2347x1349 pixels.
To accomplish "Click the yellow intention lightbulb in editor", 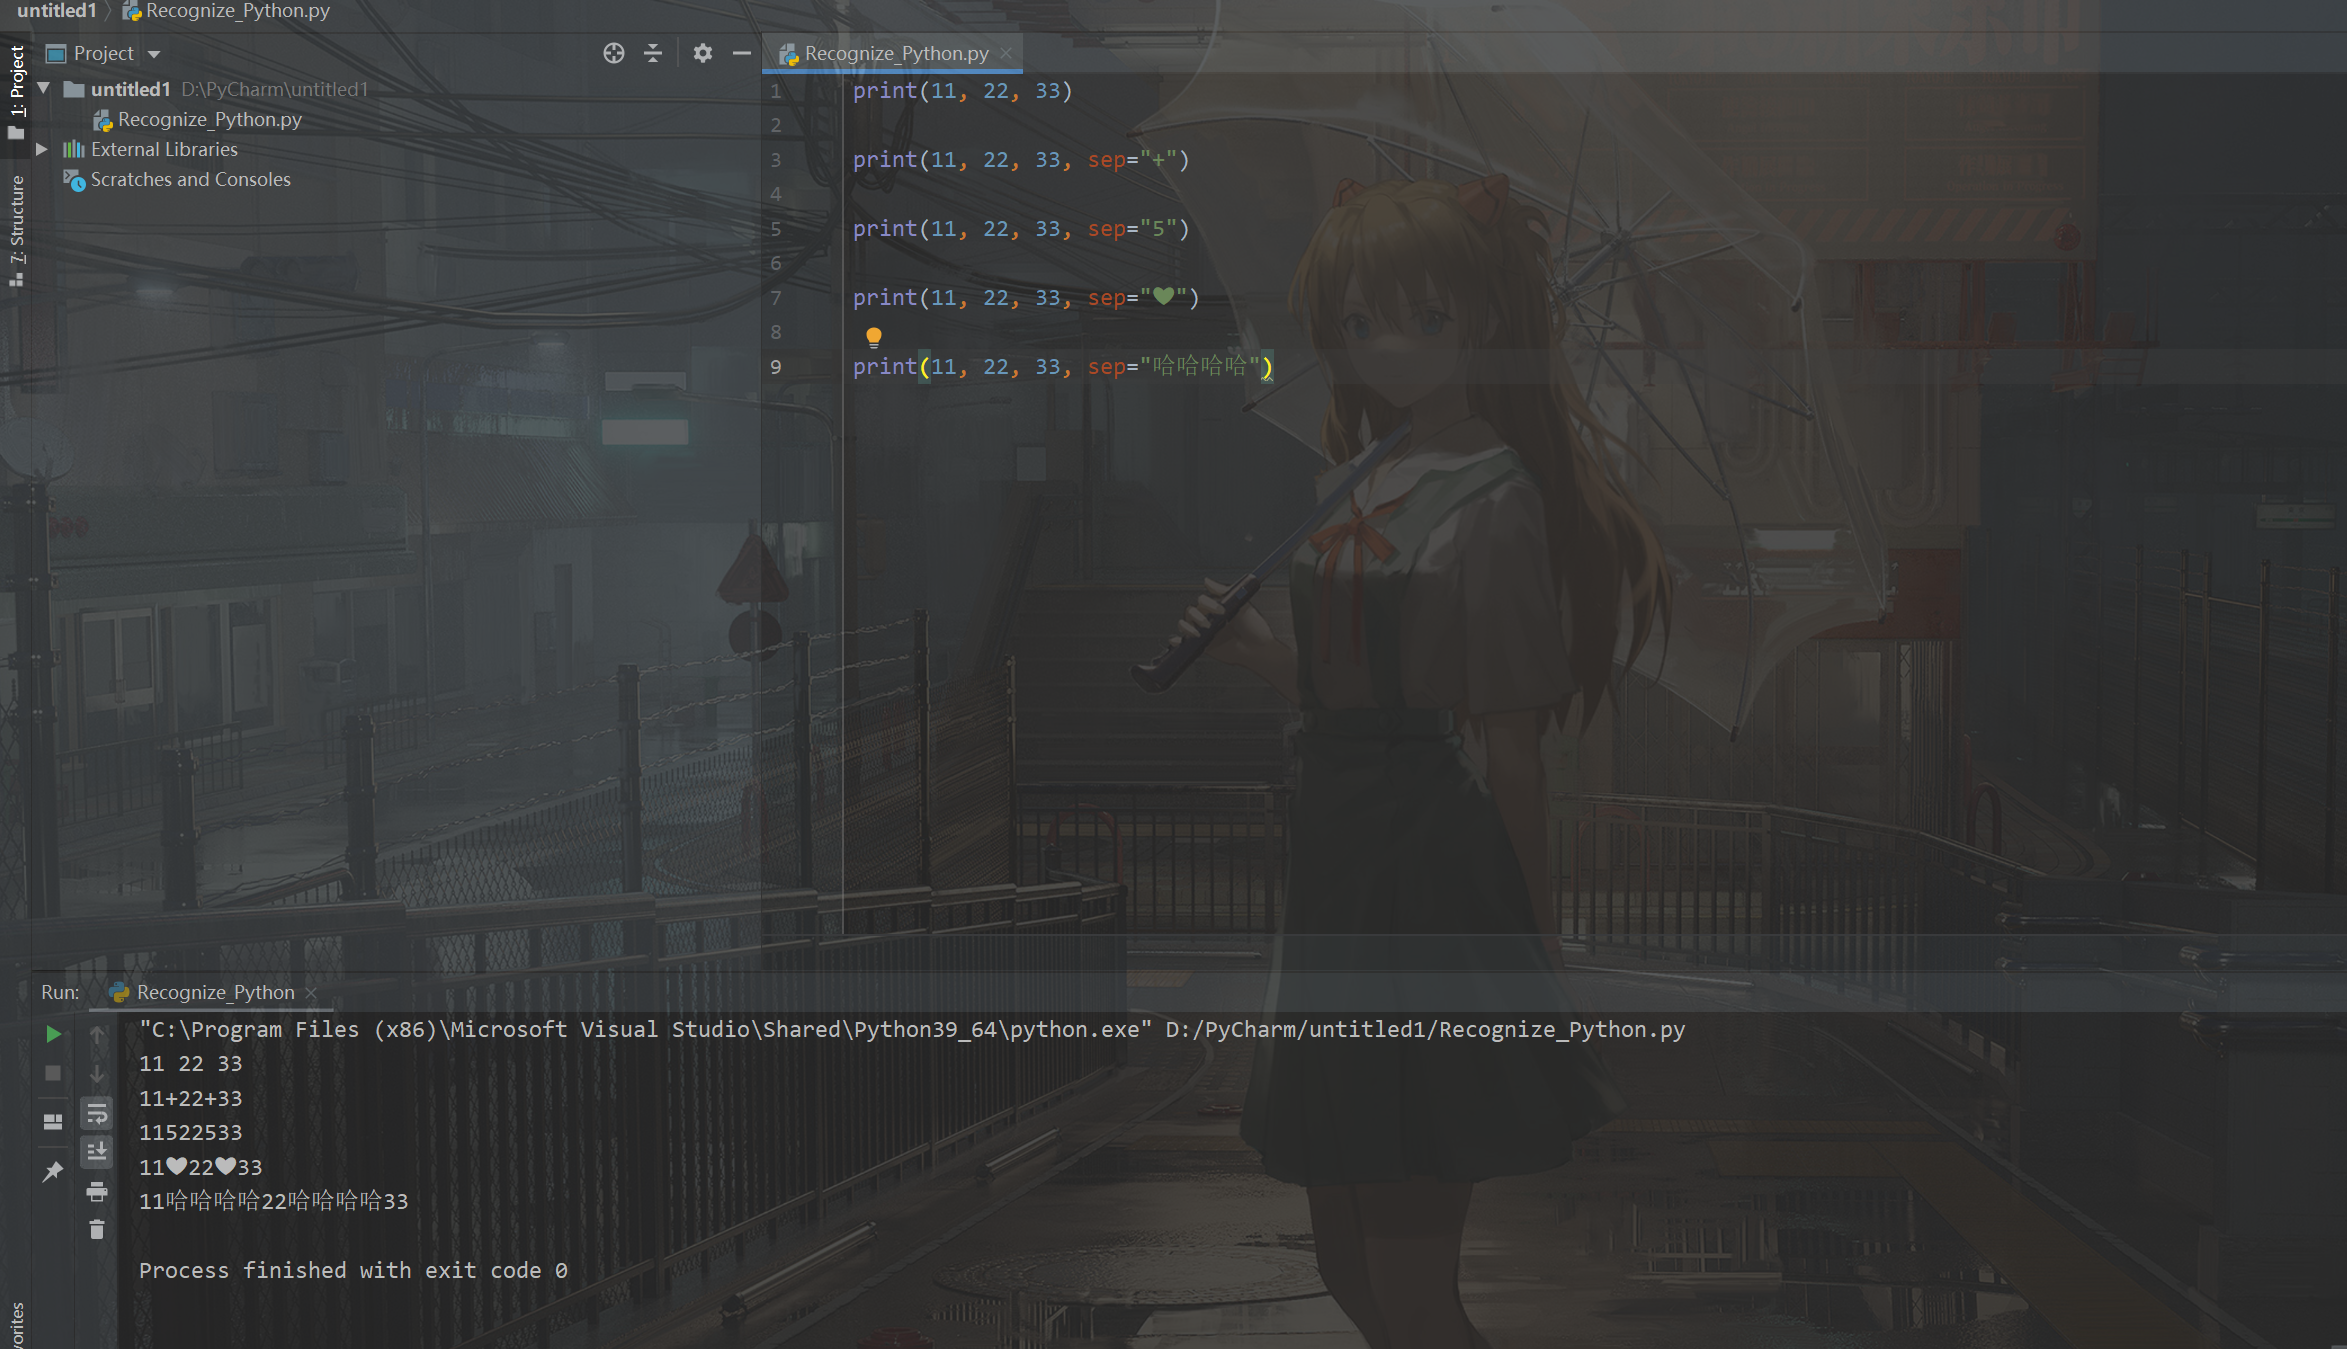I will point(873,337).
